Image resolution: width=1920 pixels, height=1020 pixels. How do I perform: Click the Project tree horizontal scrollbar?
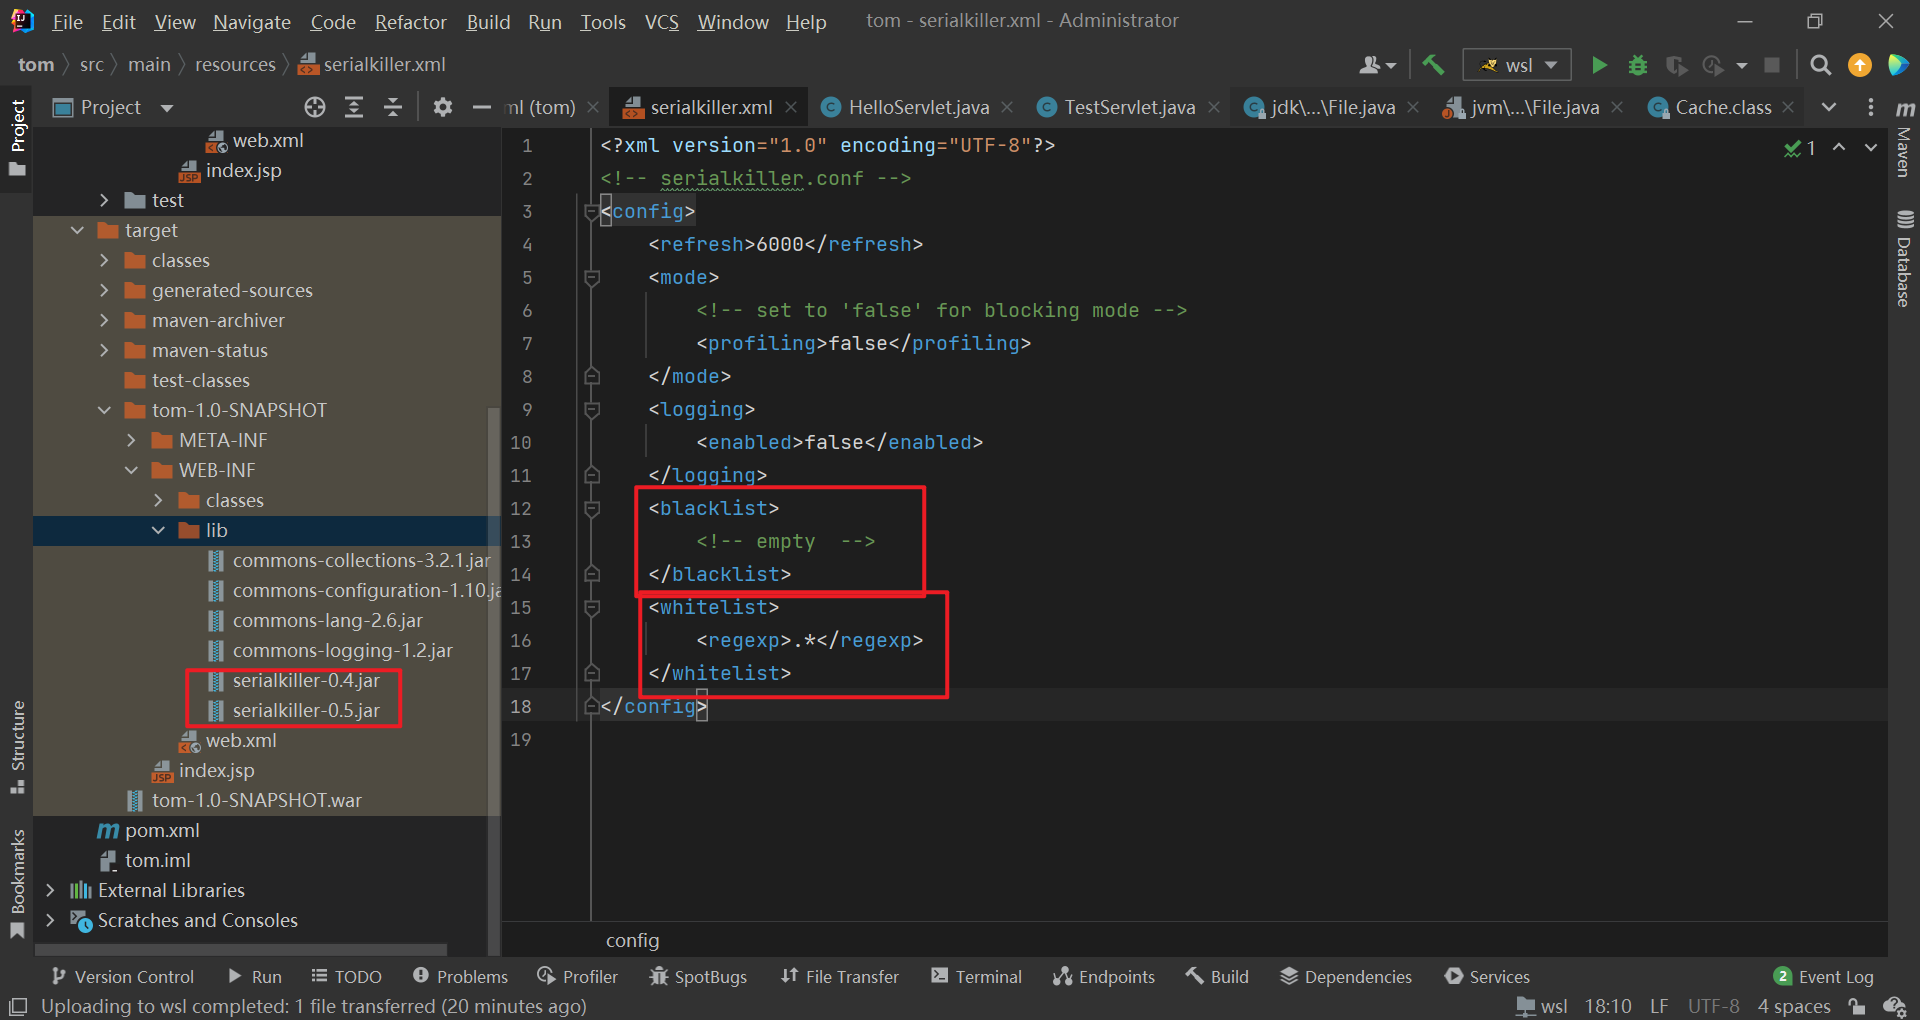click(x=242, y=948)
